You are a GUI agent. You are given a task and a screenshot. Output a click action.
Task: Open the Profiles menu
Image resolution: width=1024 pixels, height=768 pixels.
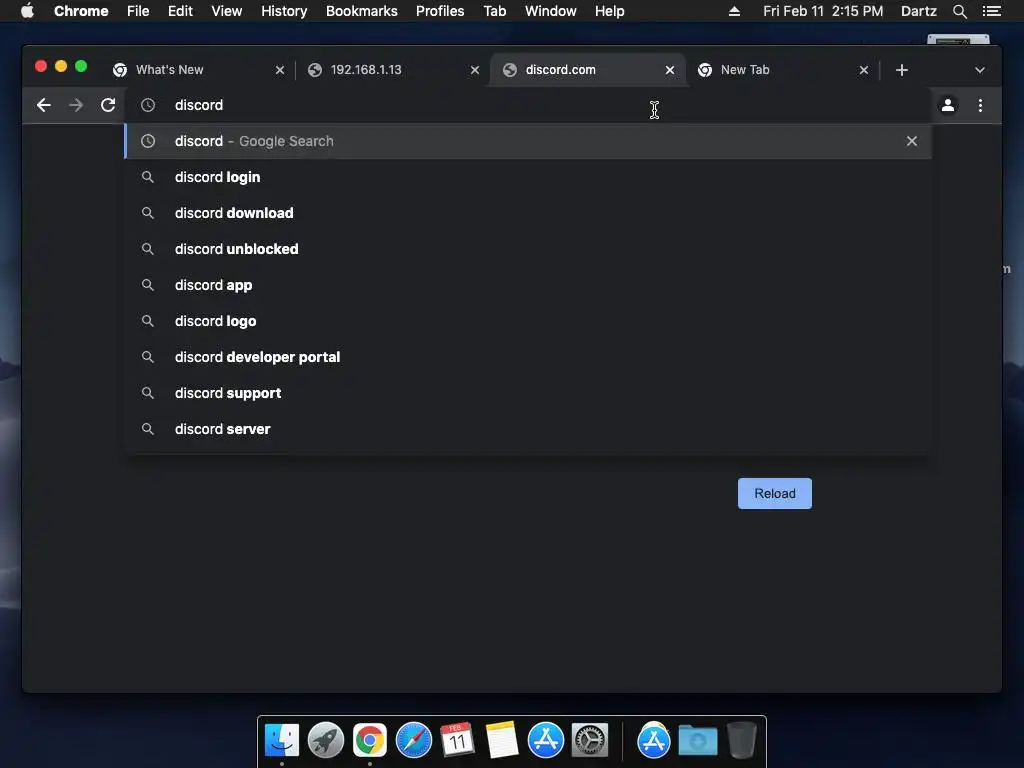click(440, 11)
